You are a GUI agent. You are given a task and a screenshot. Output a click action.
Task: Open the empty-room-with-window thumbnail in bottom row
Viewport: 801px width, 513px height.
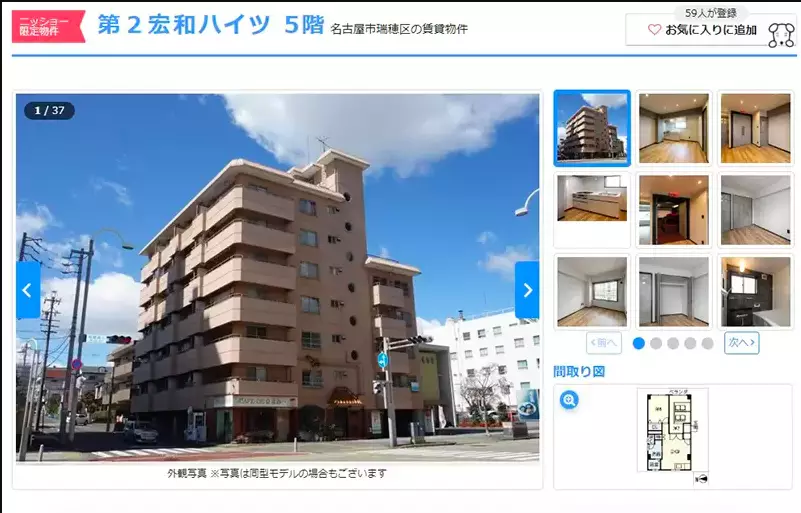pos(592,291)
